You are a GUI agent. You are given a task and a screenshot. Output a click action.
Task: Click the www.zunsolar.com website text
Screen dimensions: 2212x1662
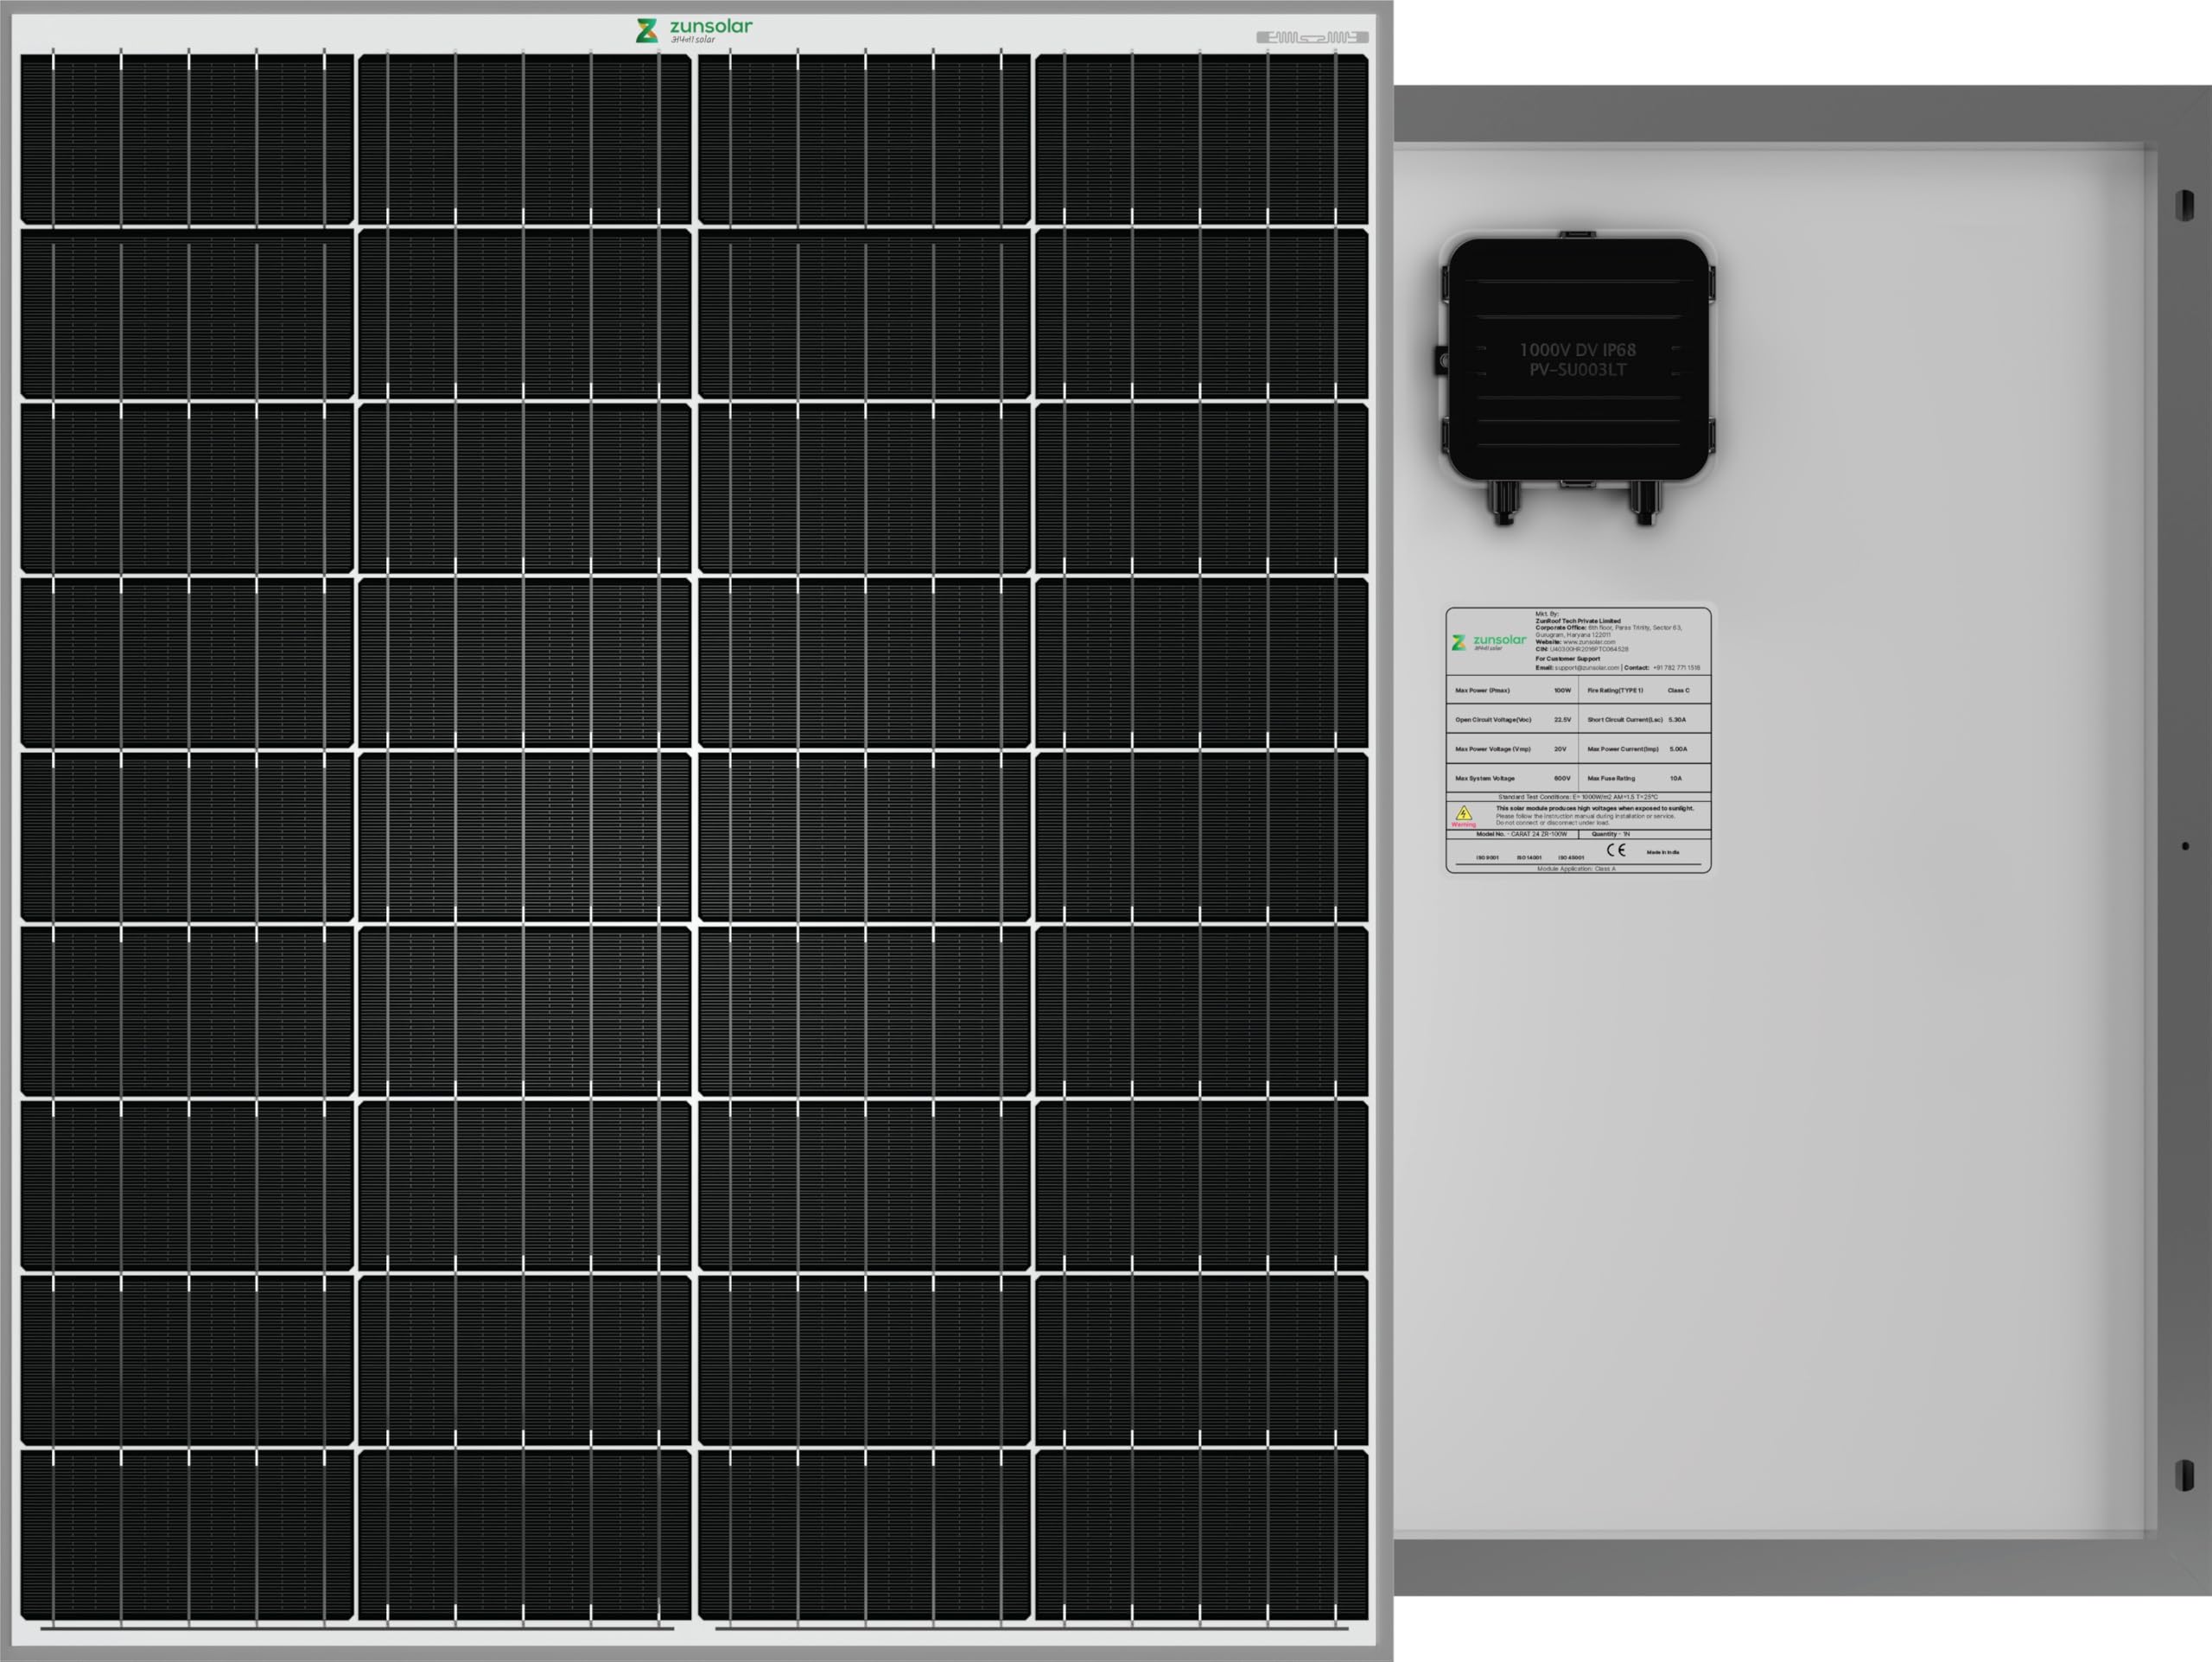click(x=1588, y=642)
